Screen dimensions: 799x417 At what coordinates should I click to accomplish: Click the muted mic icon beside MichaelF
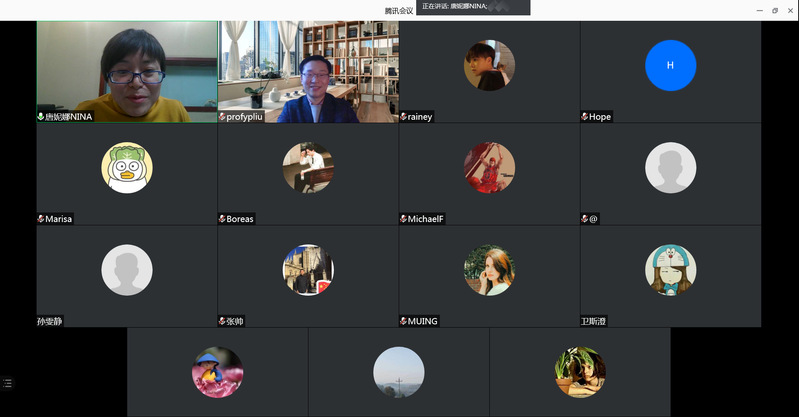(403, 219)
